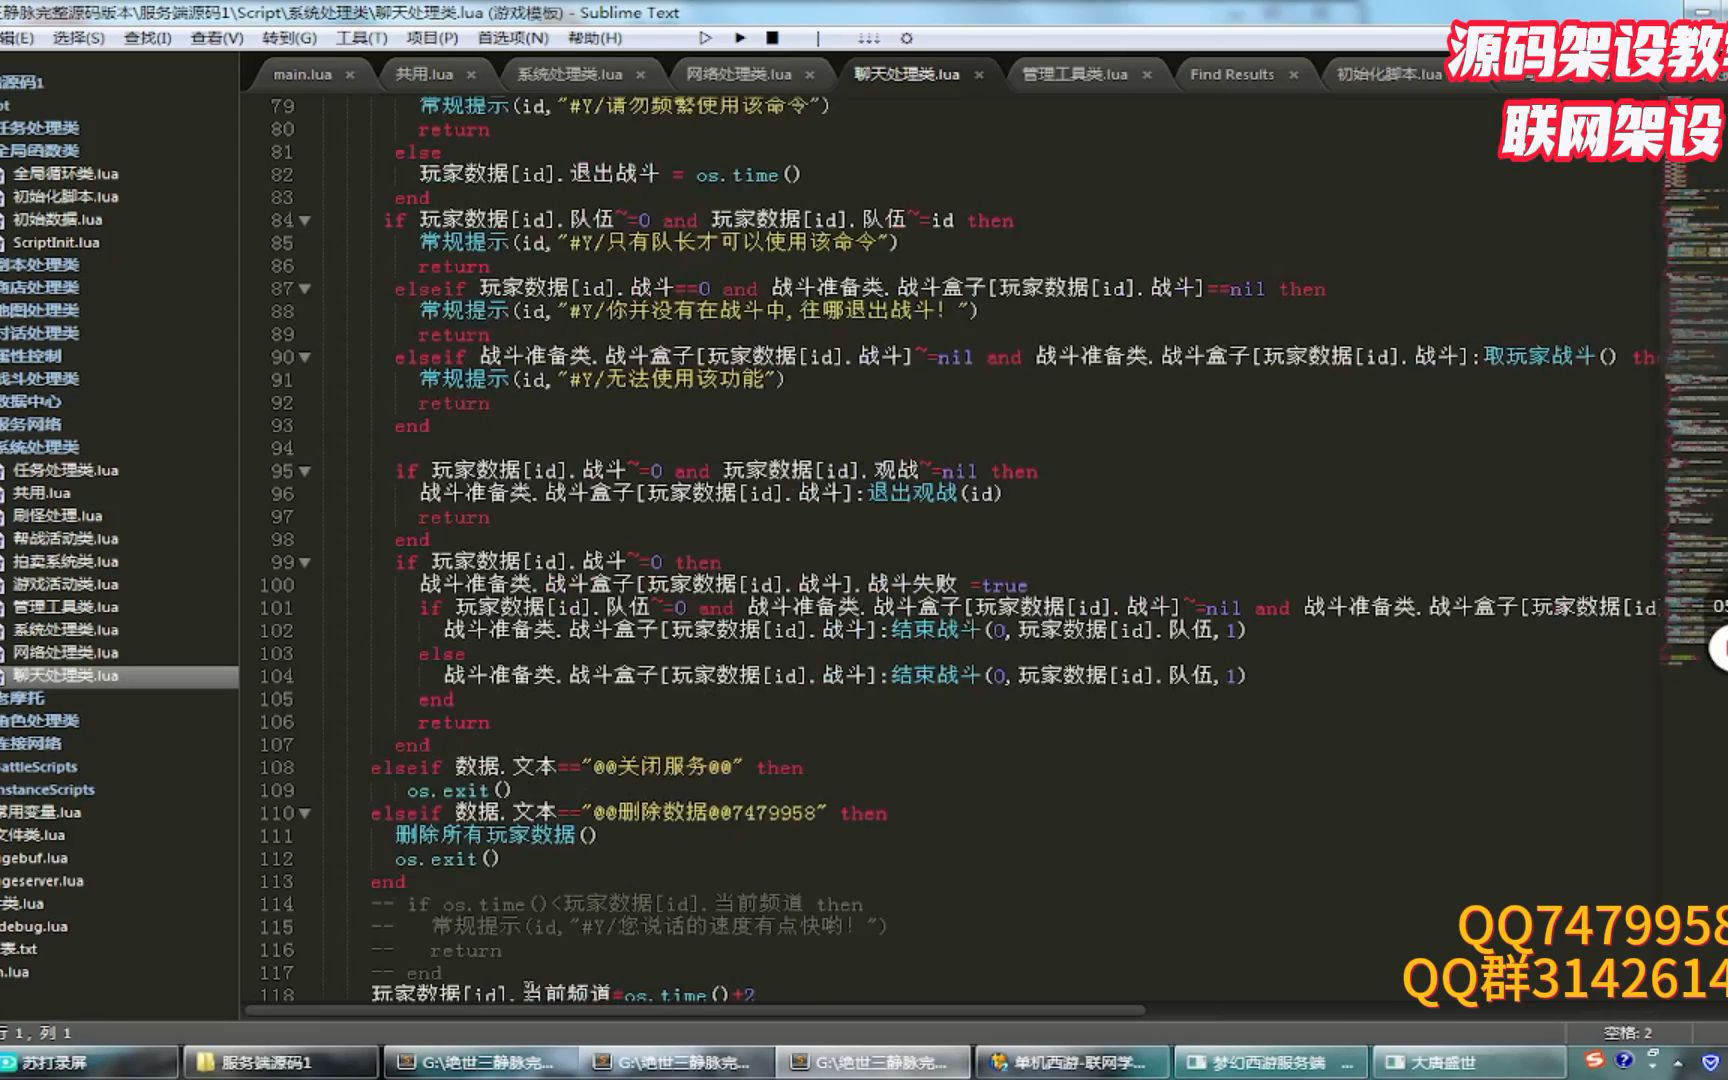Open the 苏打录屏 taskbar button

pos(89,1062)
